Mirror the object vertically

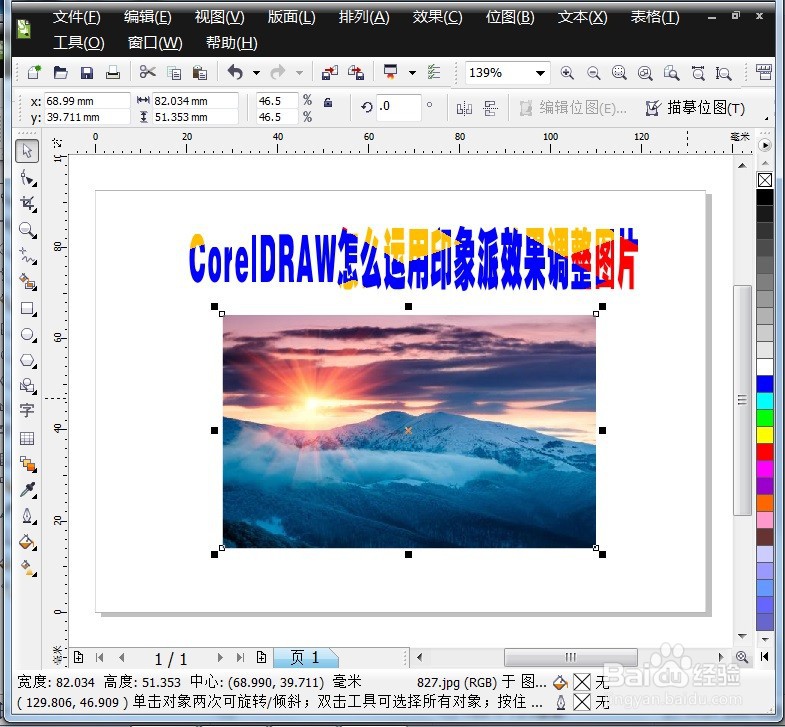490,108
